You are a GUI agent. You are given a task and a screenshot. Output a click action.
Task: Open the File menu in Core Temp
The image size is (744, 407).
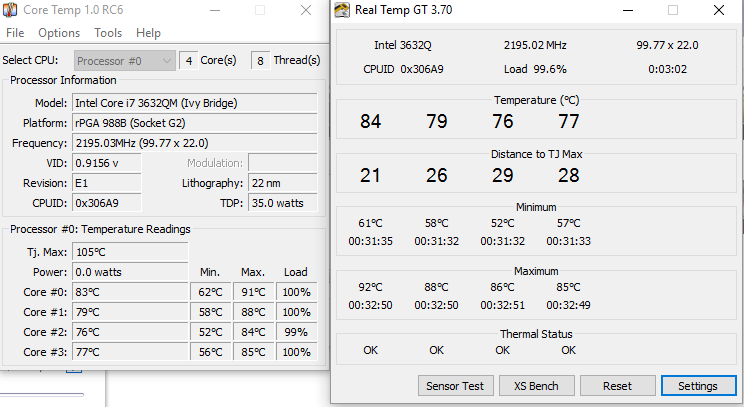tap(15, 33)
